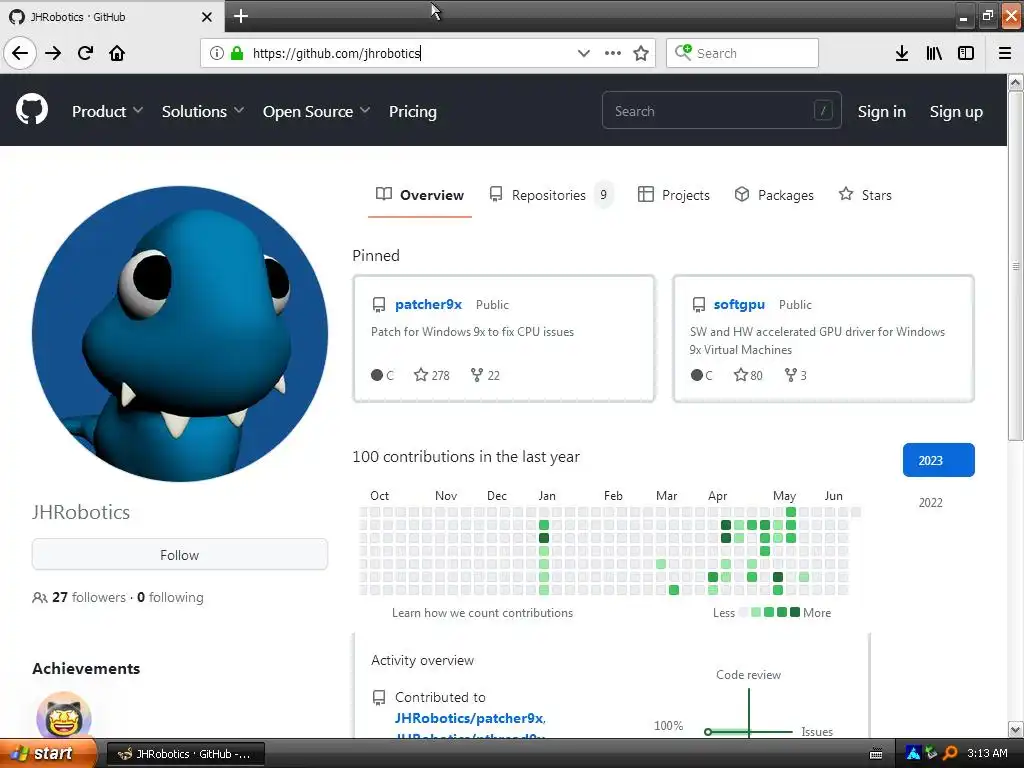Open a new browser tab with plus
1024x768 pixels.
click(x=240, y=16)
